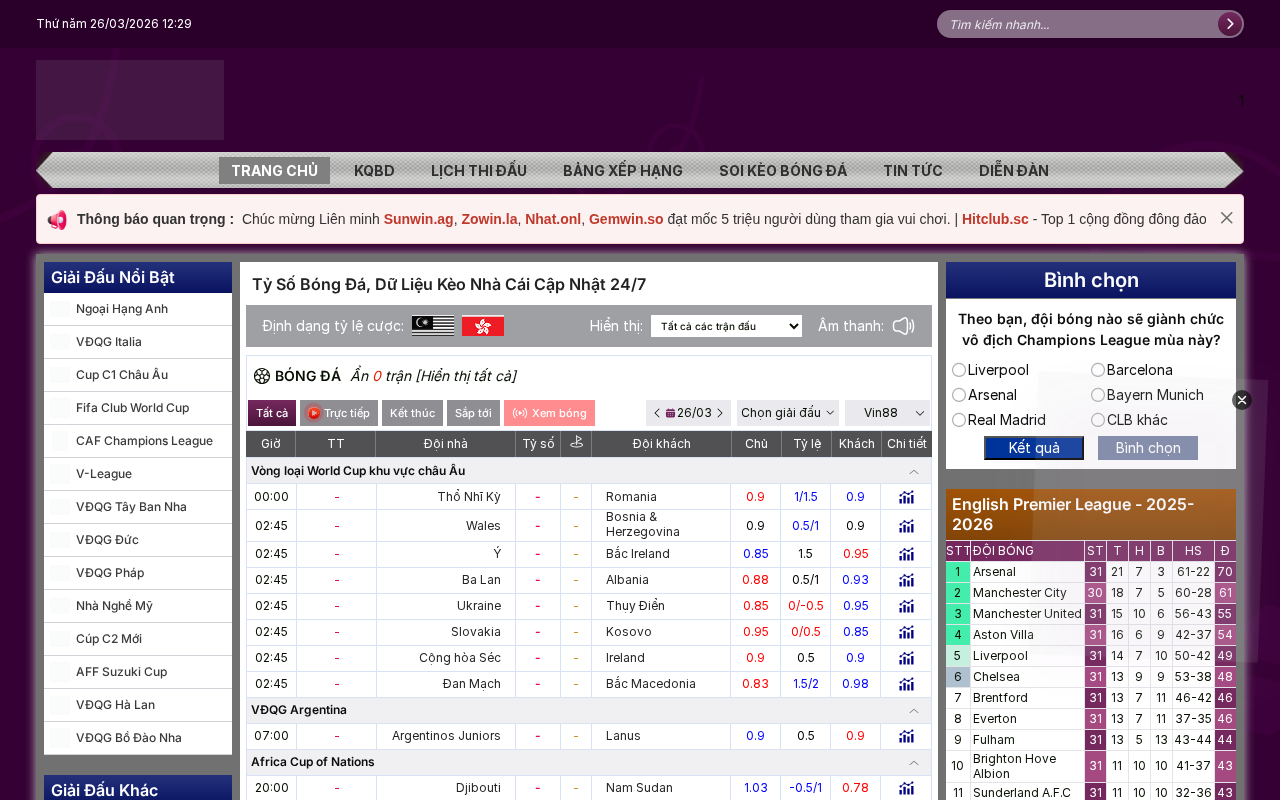Image resolution: width=1280 pixels, height=800 pixels.
Task: Click the quick search arrow button
Action: pyautogui.click(x=1229, y=24)
